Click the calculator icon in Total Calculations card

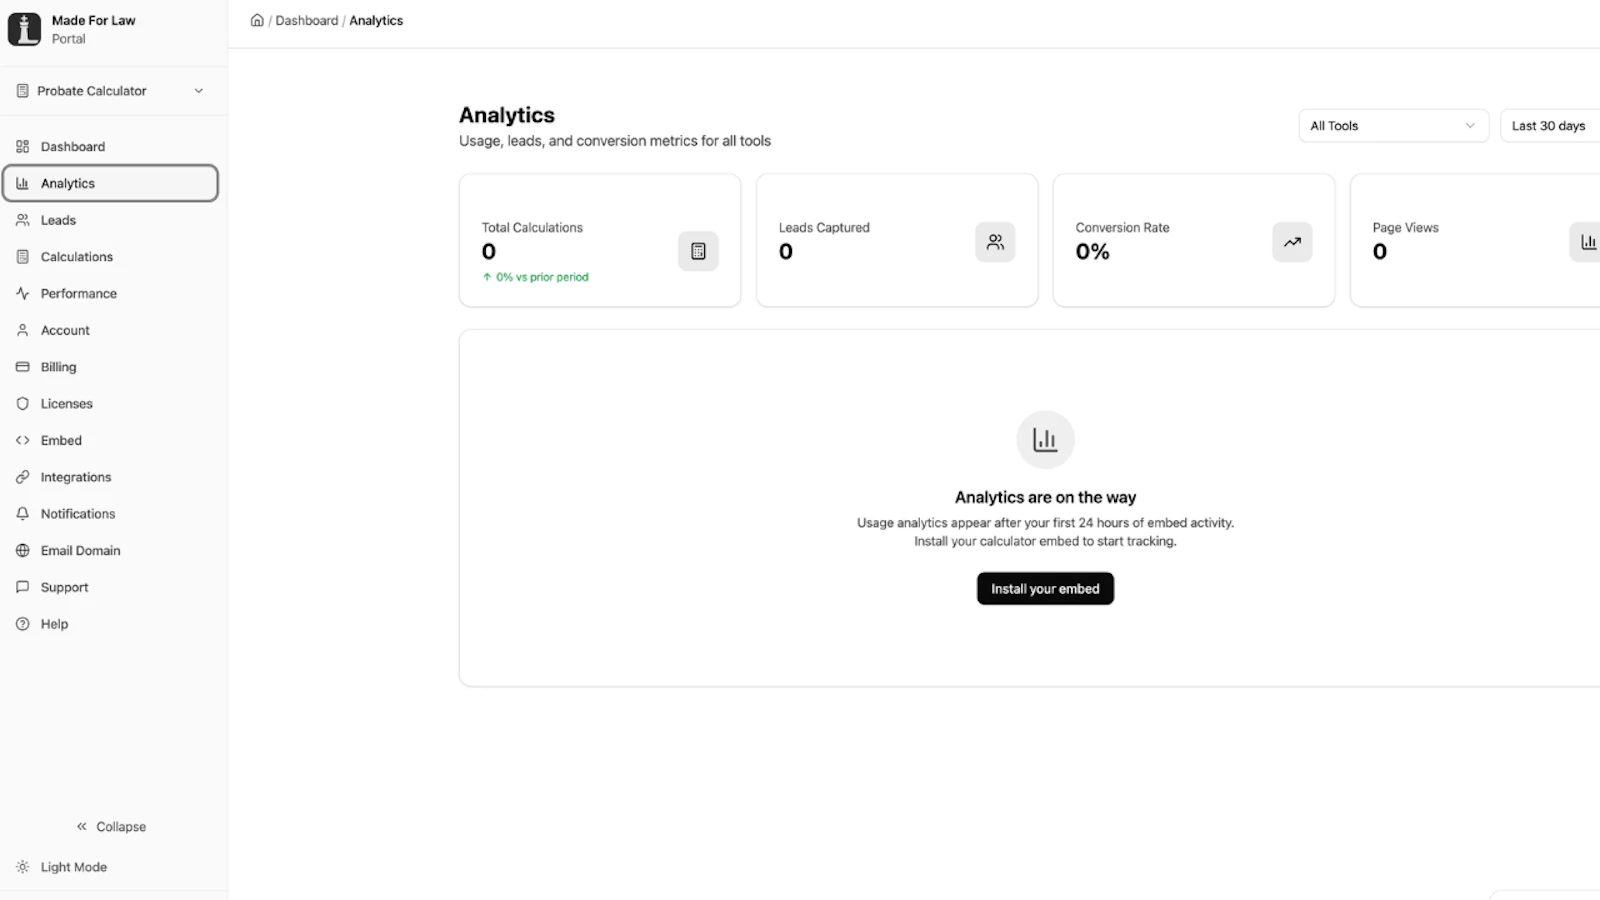(x=698, y=251)
